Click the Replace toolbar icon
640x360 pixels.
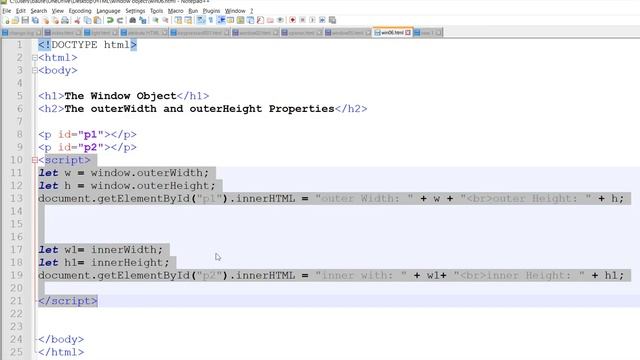point(142,20)
